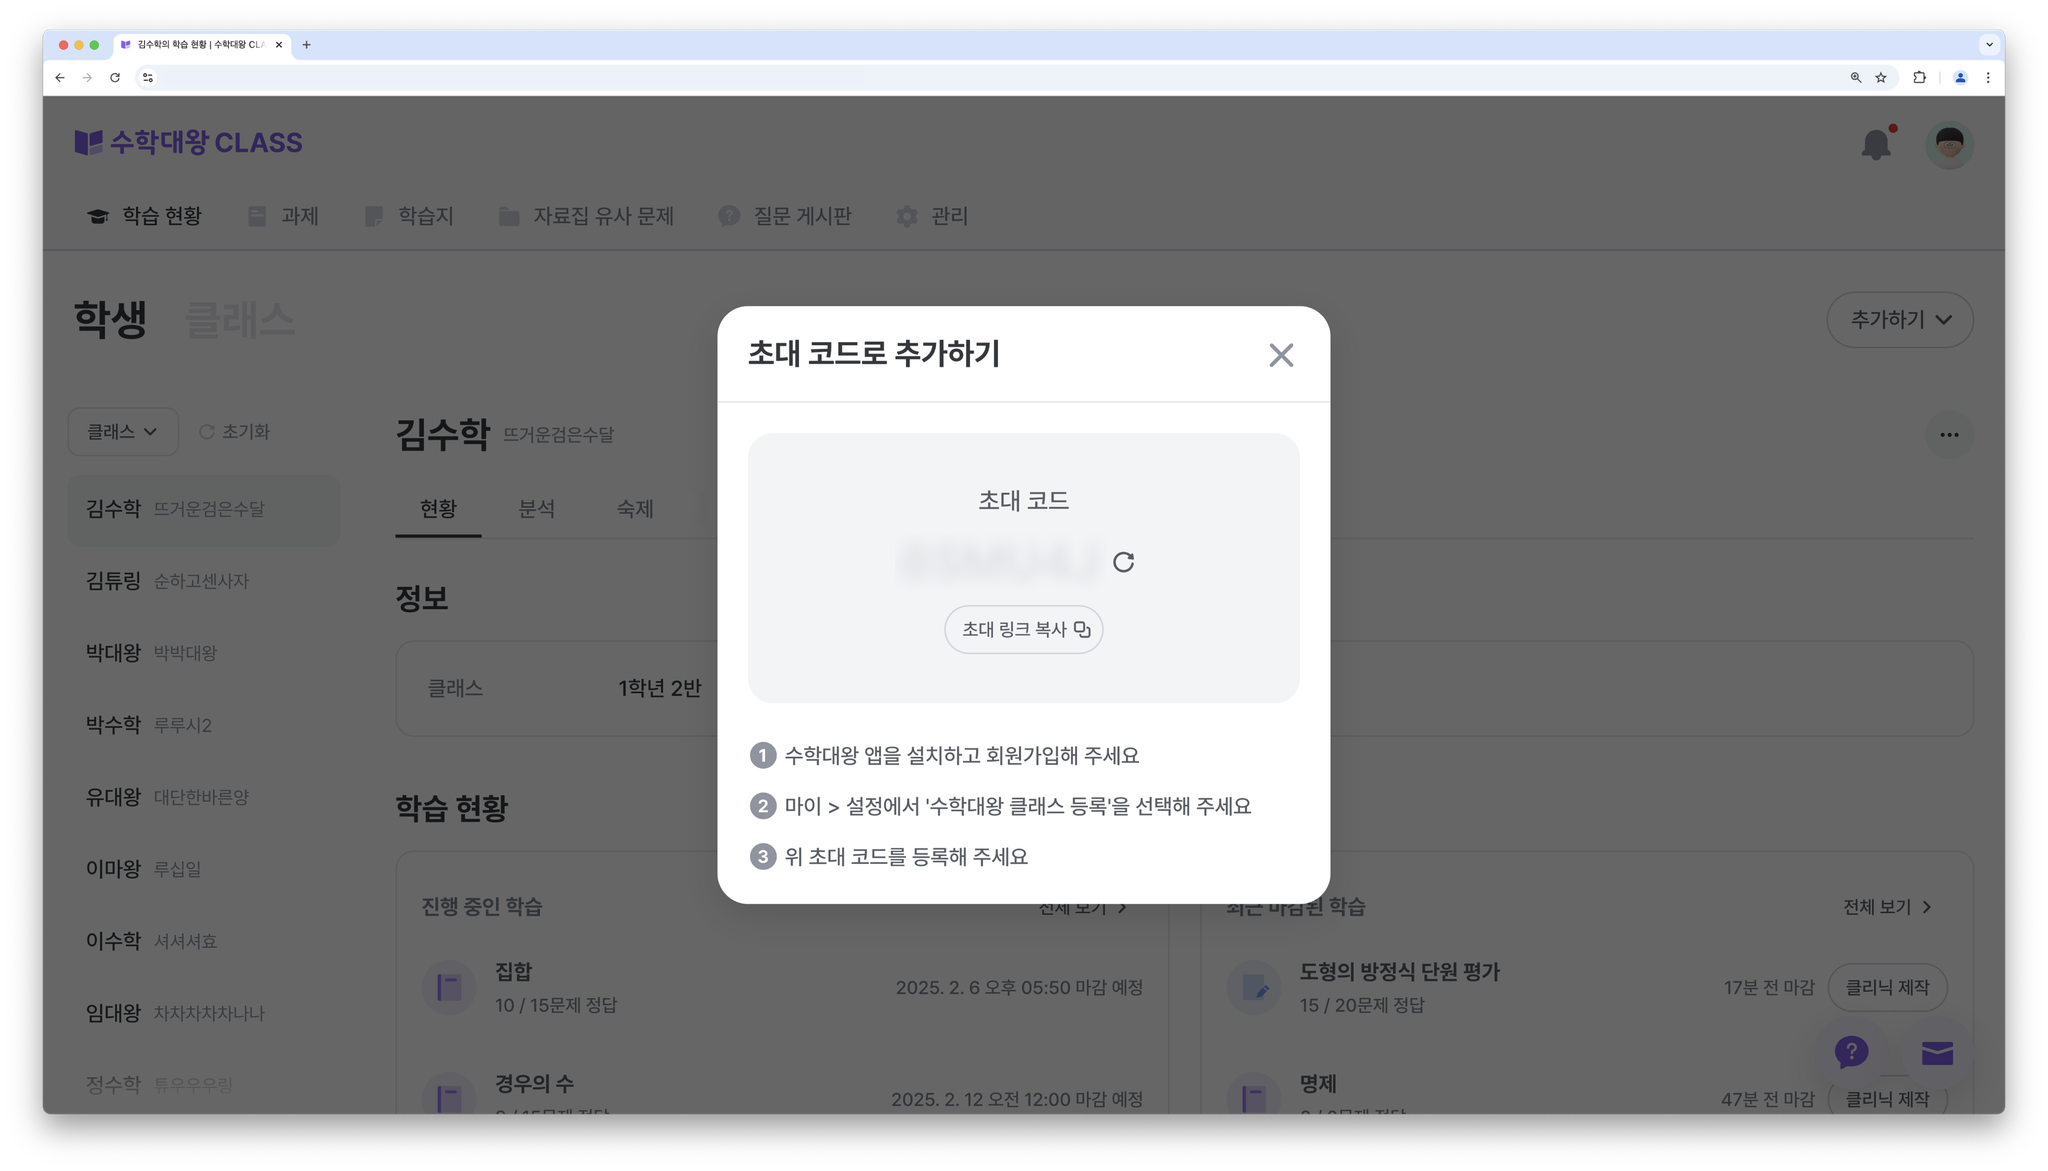
Task: Switch to the 클래스 view tab
Action: [240, 320]
